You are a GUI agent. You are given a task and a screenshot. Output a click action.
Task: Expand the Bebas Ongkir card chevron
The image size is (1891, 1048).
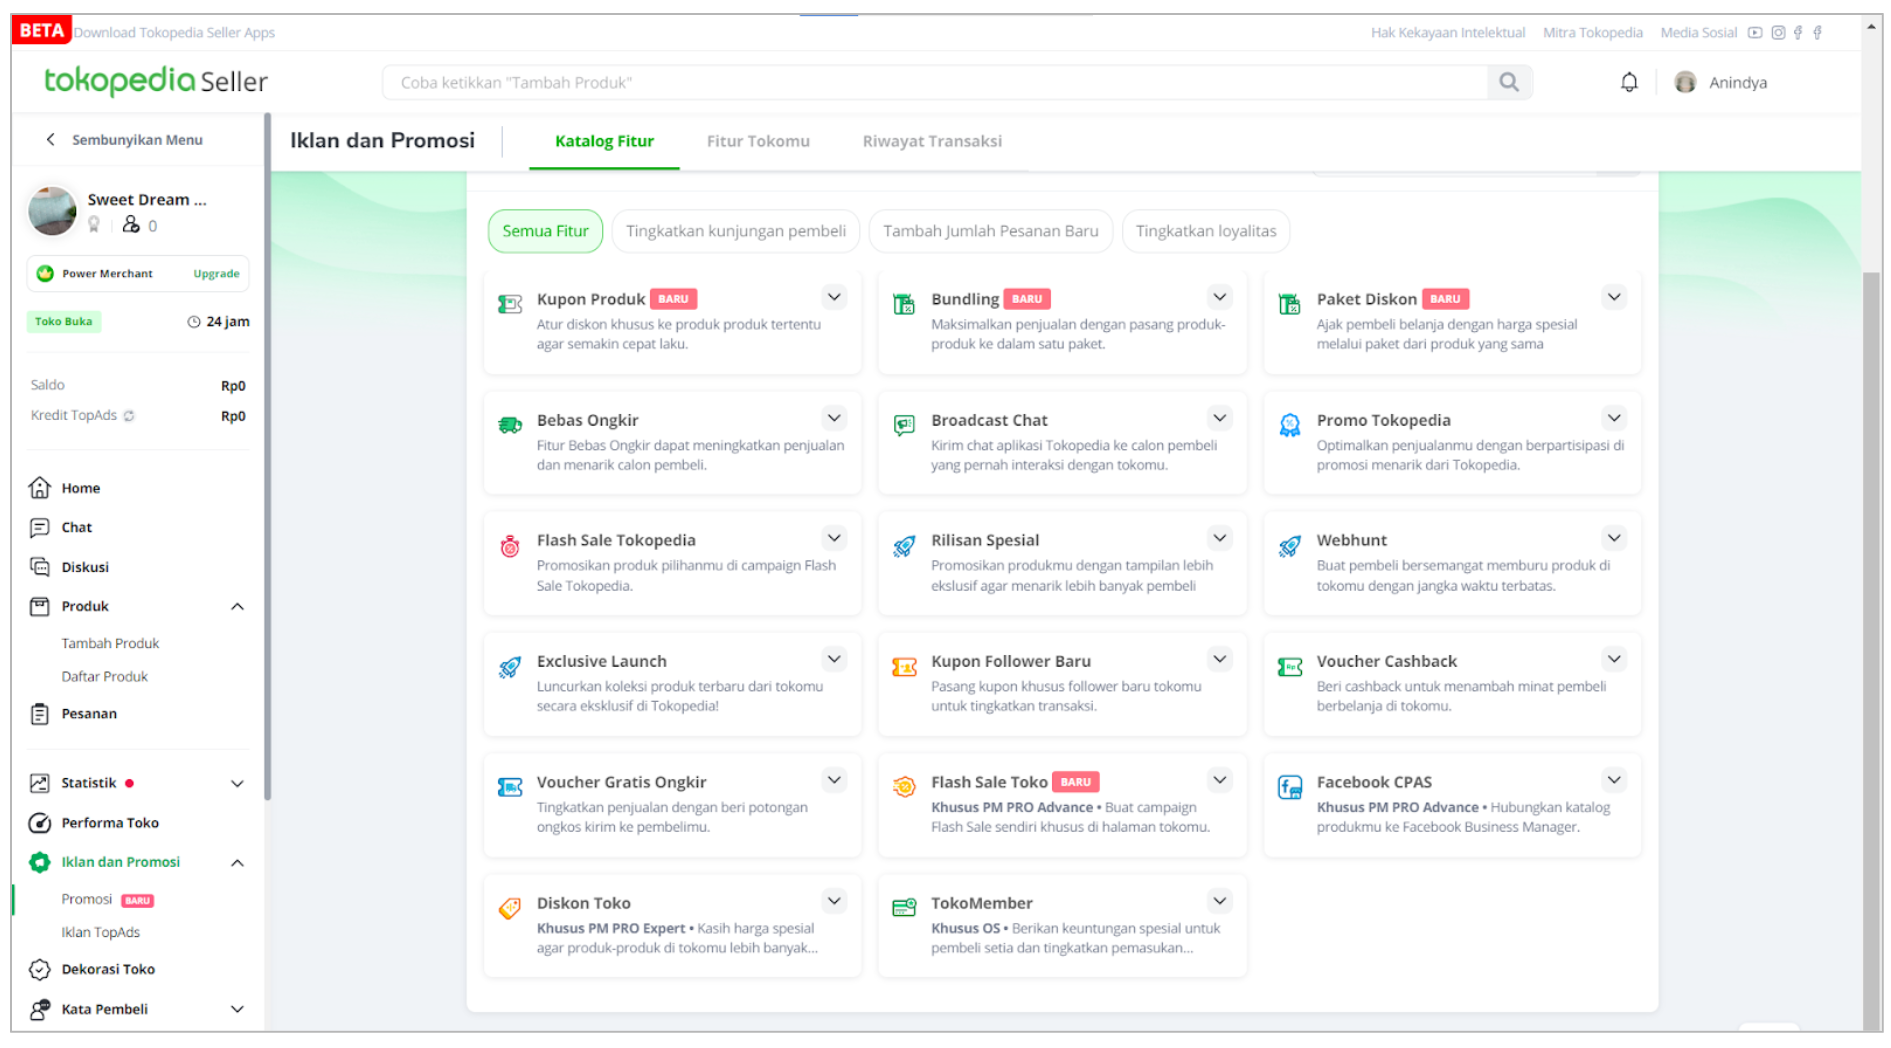click(x=834, y=418)
